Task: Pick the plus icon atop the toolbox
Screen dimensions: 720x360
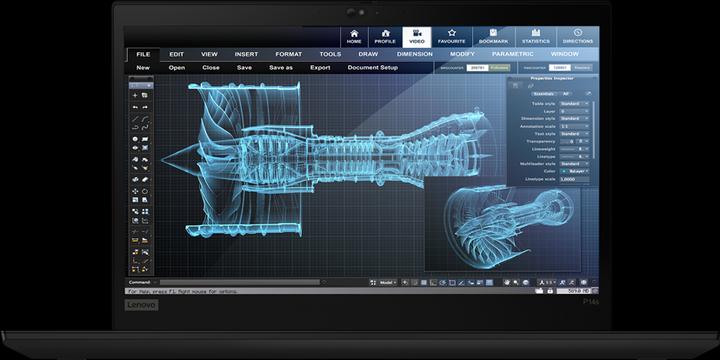Action: (x=135, y=95)
